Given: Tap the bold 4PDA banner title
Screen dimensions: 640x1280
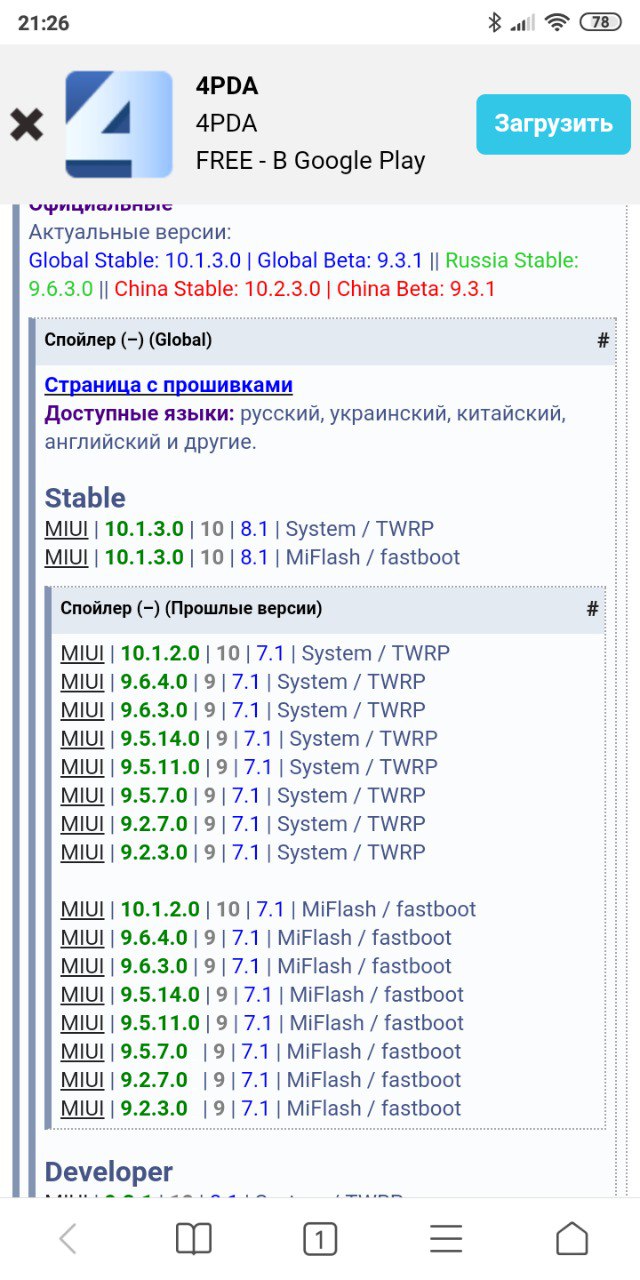Looking at the screenshot, I should click(227, 87).
